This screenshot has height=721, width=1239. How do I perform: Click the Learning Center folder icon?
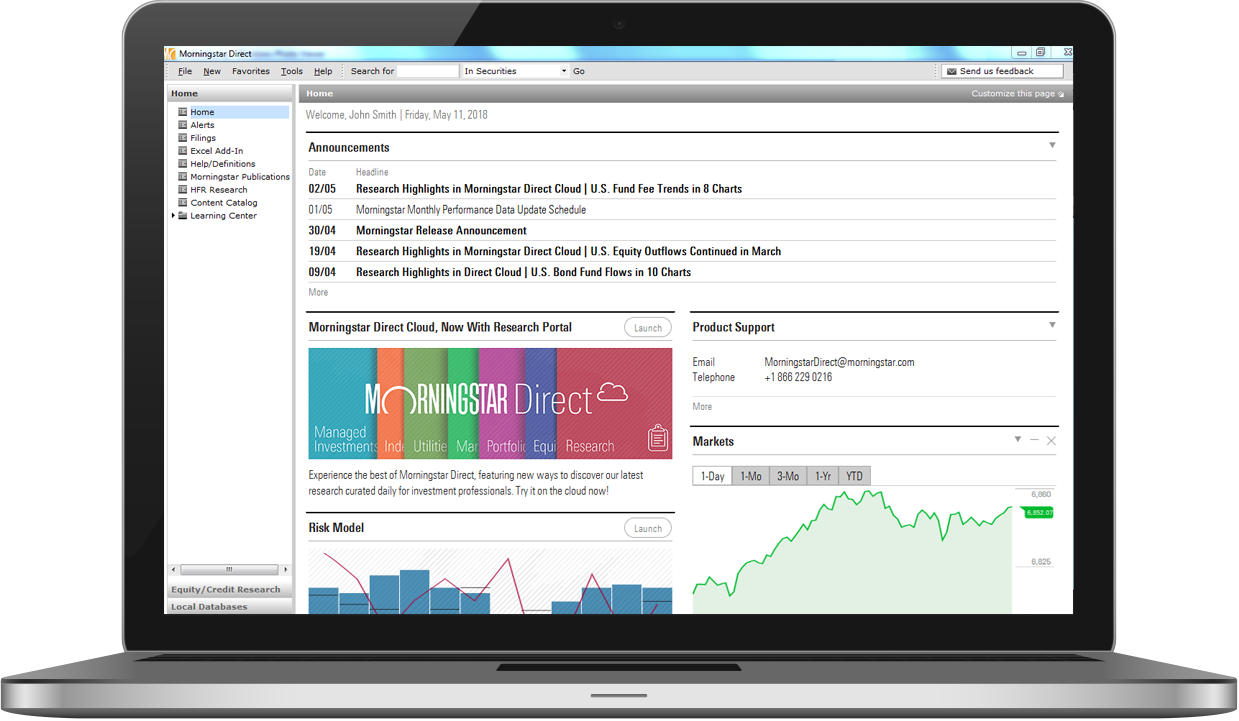183,216
